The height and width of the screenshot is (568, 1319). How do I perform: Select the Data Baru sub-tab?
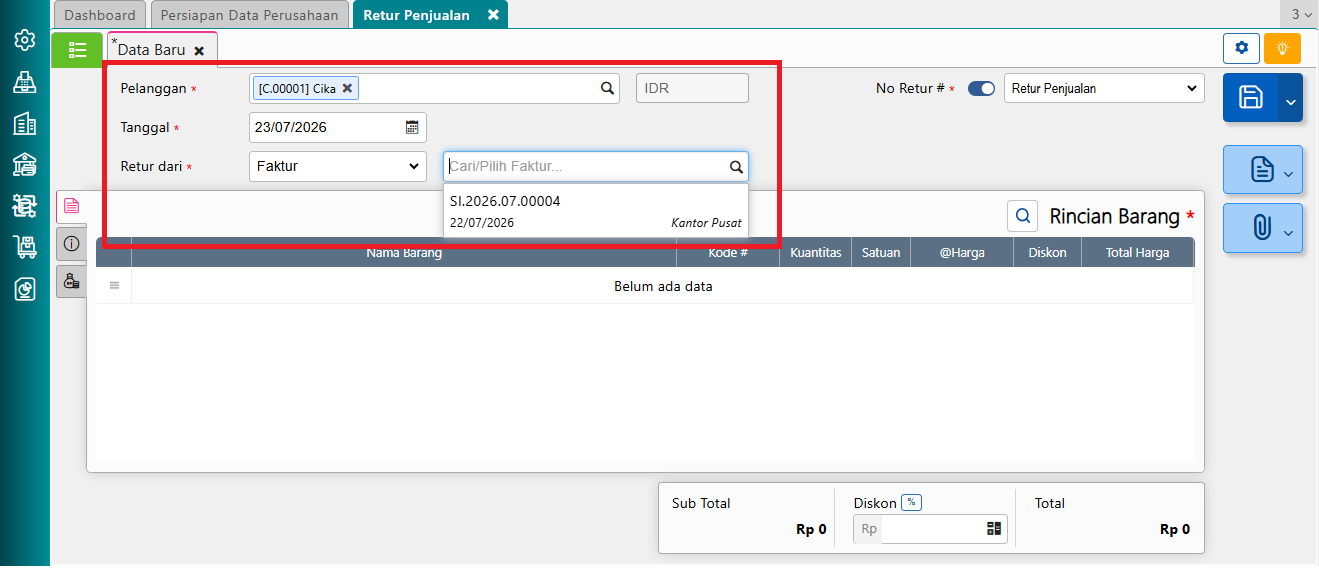coord(151,49)
